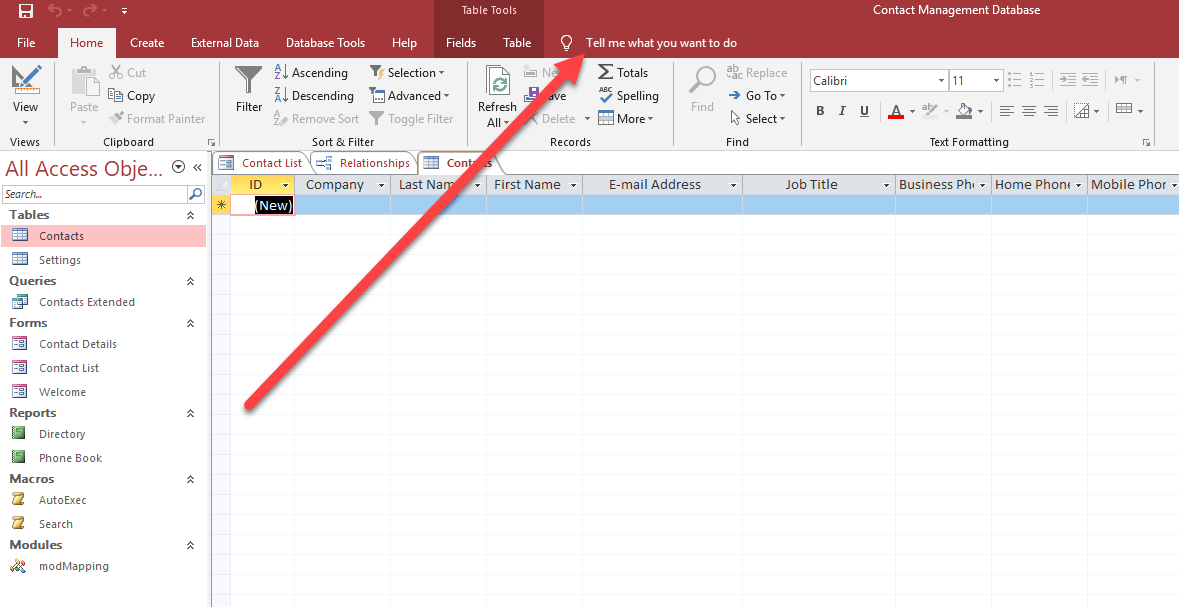Click the Refresh All icon
The height and width of the screenshot is (607, 1179).
(x=496, y=96)
